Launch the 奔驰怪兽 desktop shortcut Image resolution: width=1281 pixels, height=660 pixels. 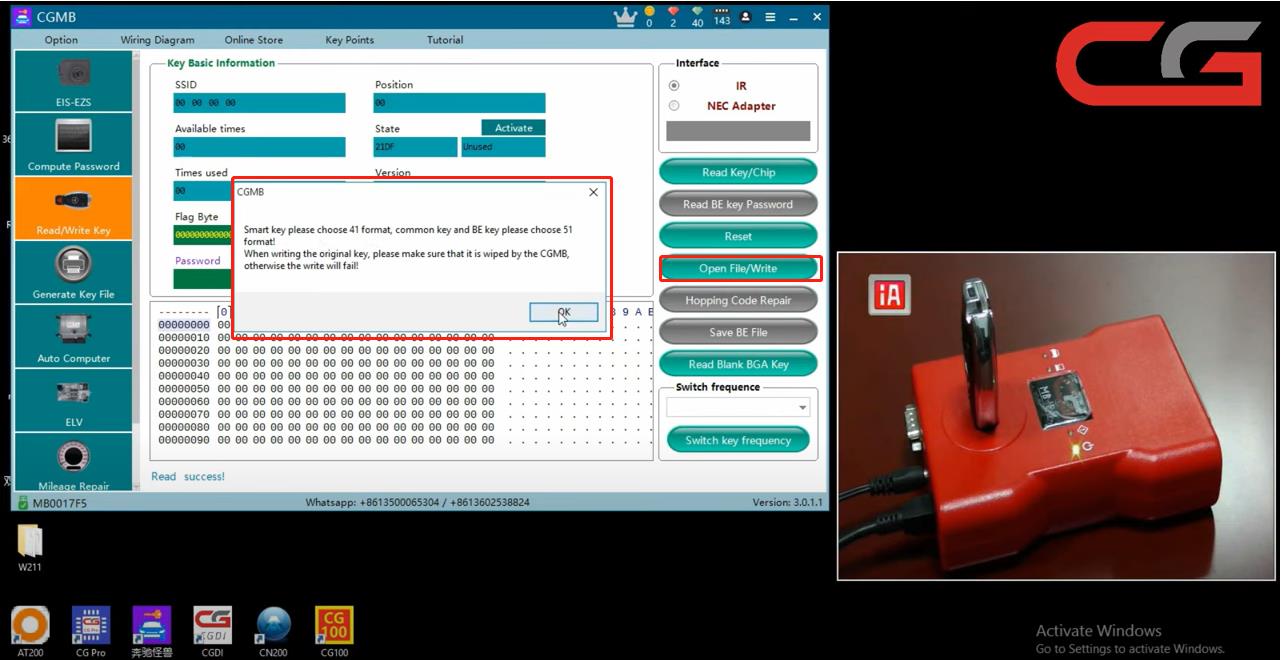(x=151, y=632)
